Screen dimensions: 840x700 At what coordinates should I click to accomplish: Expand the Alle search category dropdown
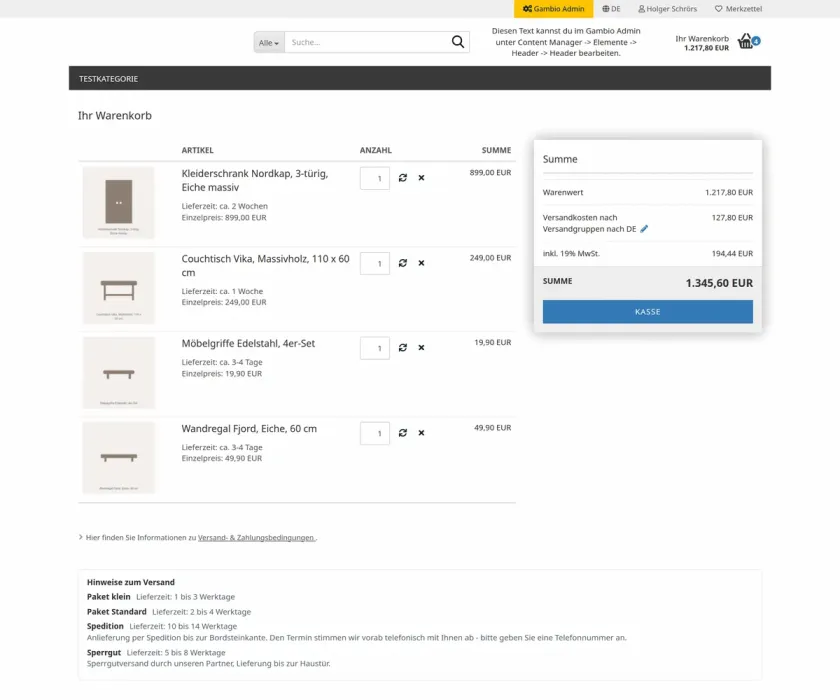(x=269, y=42)
